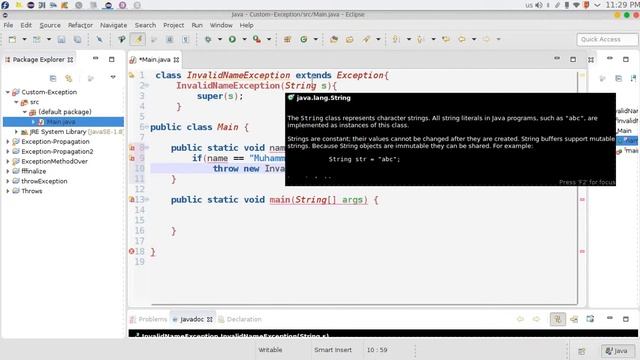
Task: Open the Debug dropdown arrow
Action: [x=220, y=39]
